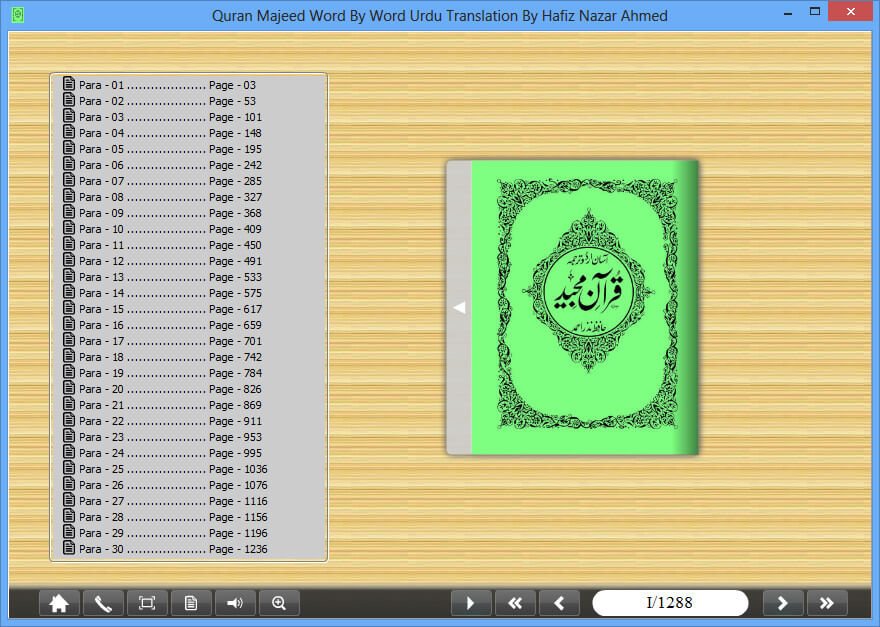Minimize the Quran Majeed window
Image resolution: width=880 pixels, height=627 pixels.
click(788, 12)
